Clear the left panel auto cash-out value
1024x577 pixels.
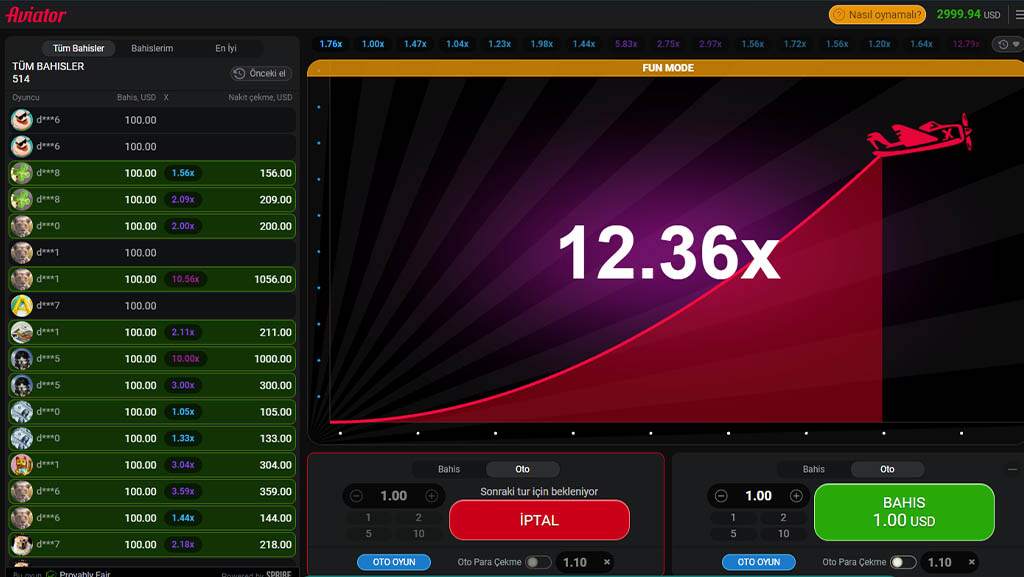coord(606,562)
